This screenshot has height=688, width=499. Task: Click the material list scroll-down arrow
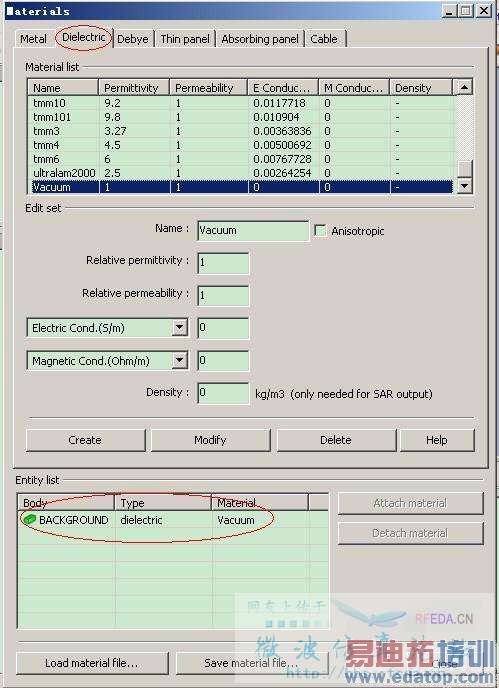pyautogui.click(x=464, y=186)
